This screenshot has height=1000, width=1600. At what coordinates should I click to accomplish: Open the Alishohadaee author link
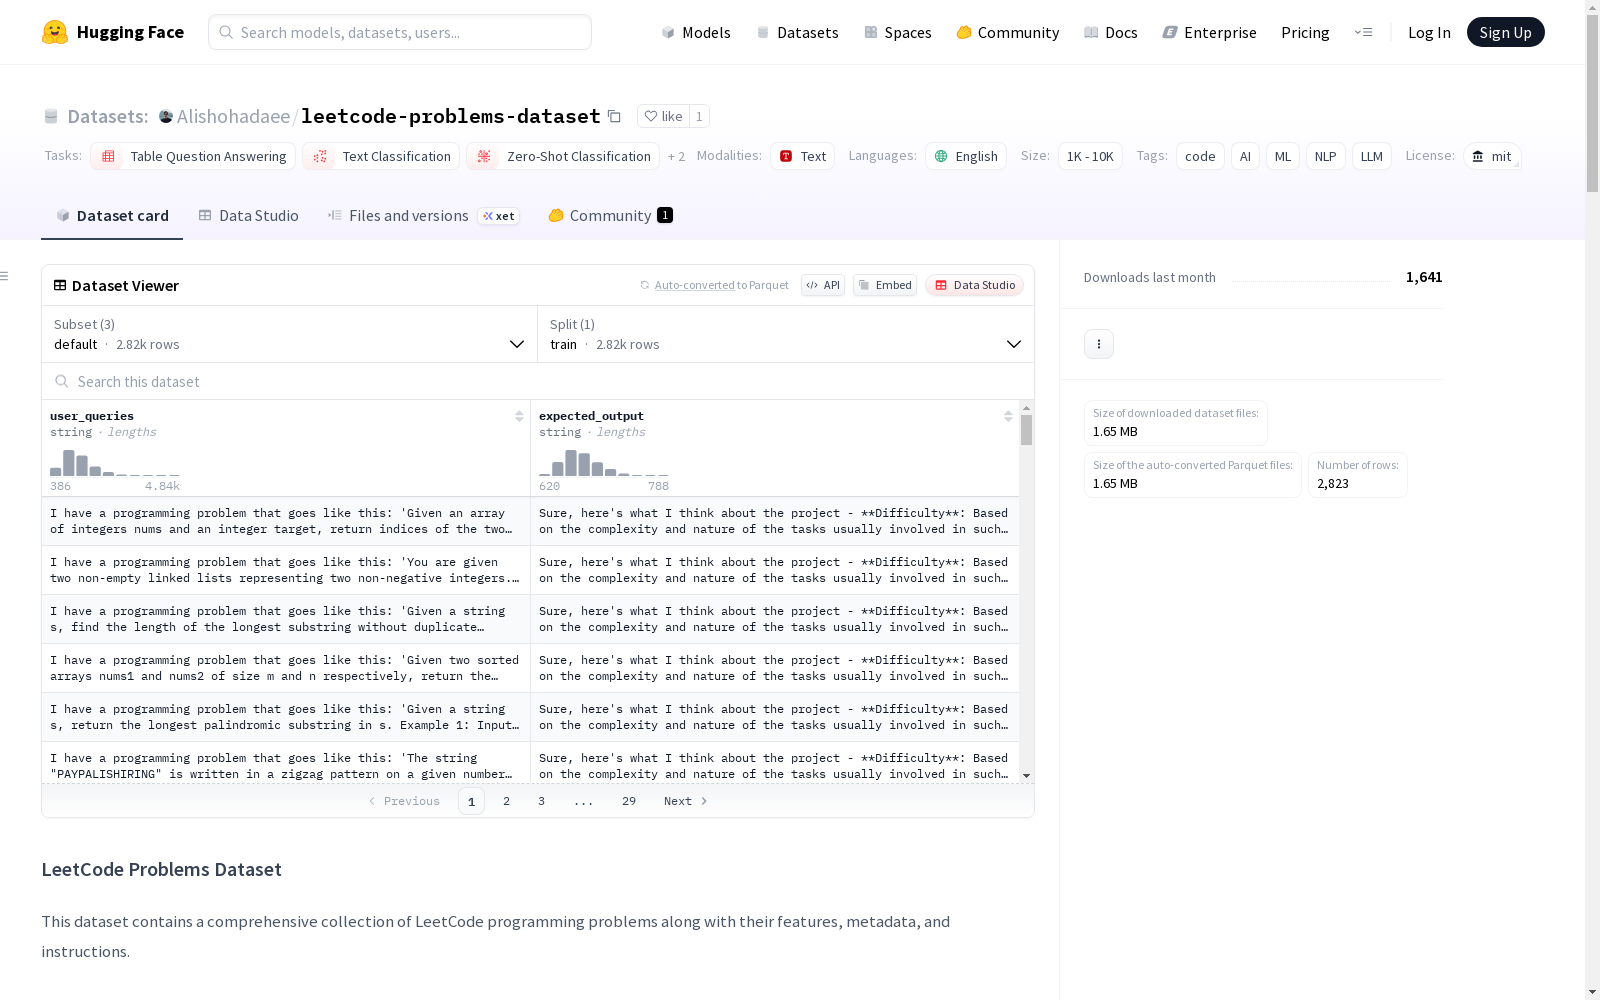click(x=233, y=116)
